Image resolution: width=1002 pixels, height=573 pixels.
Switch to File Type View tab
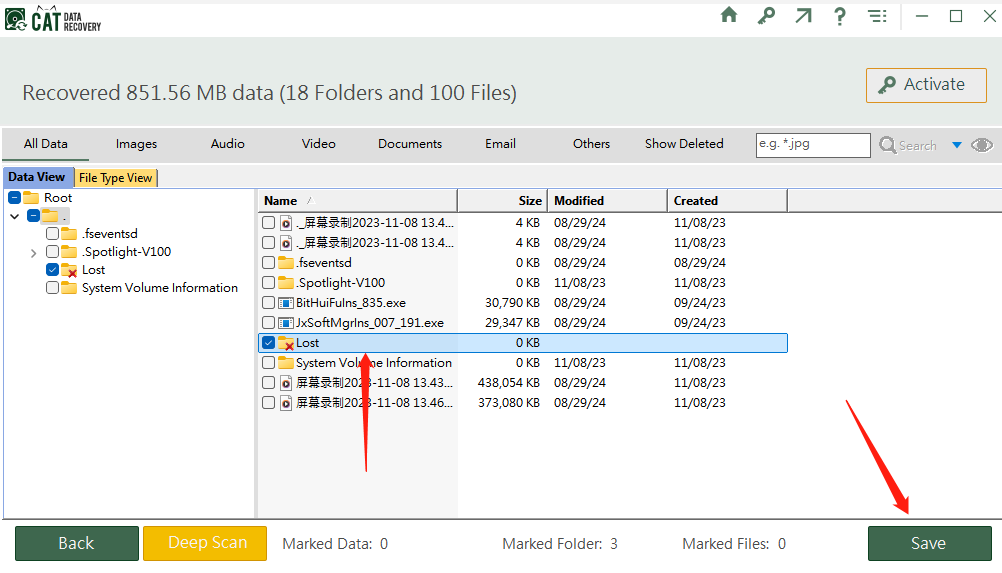coord(116,178)
